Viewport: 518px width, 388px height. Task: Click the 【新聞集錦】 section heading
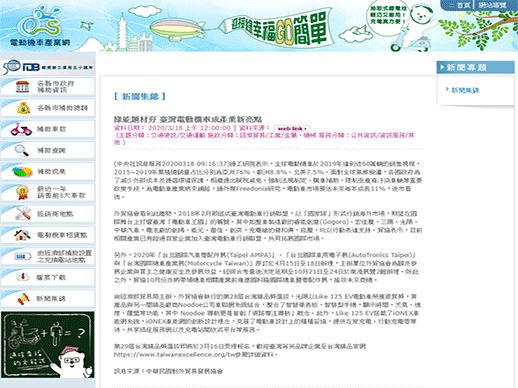(x=140, y=96)
